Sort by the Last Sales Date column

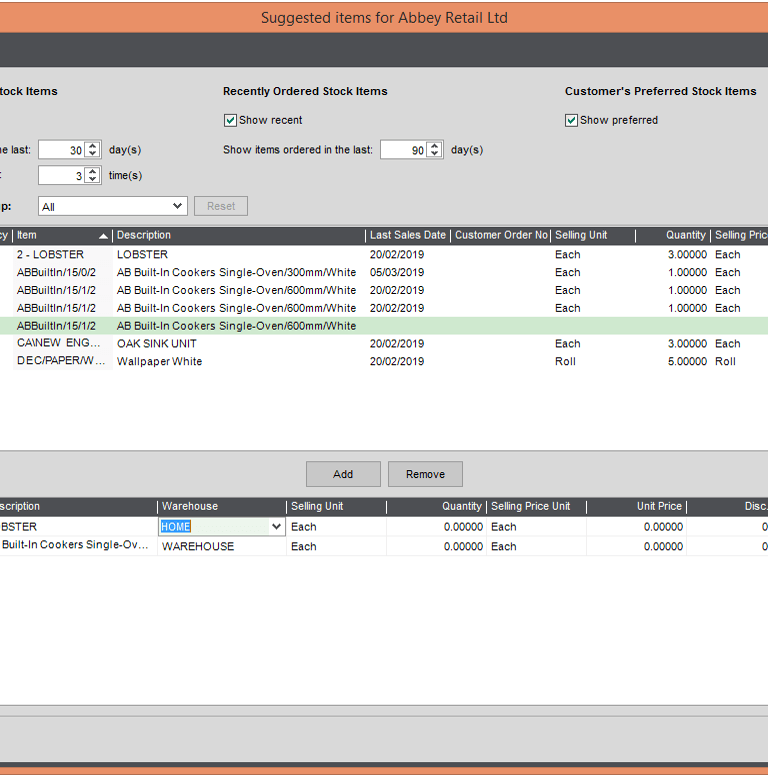coord(408,235)
